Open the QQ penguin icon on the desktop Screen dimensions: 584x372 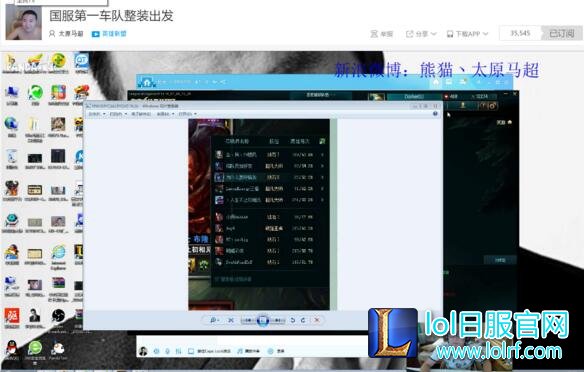pyautogui.click(x=12, y=349)
